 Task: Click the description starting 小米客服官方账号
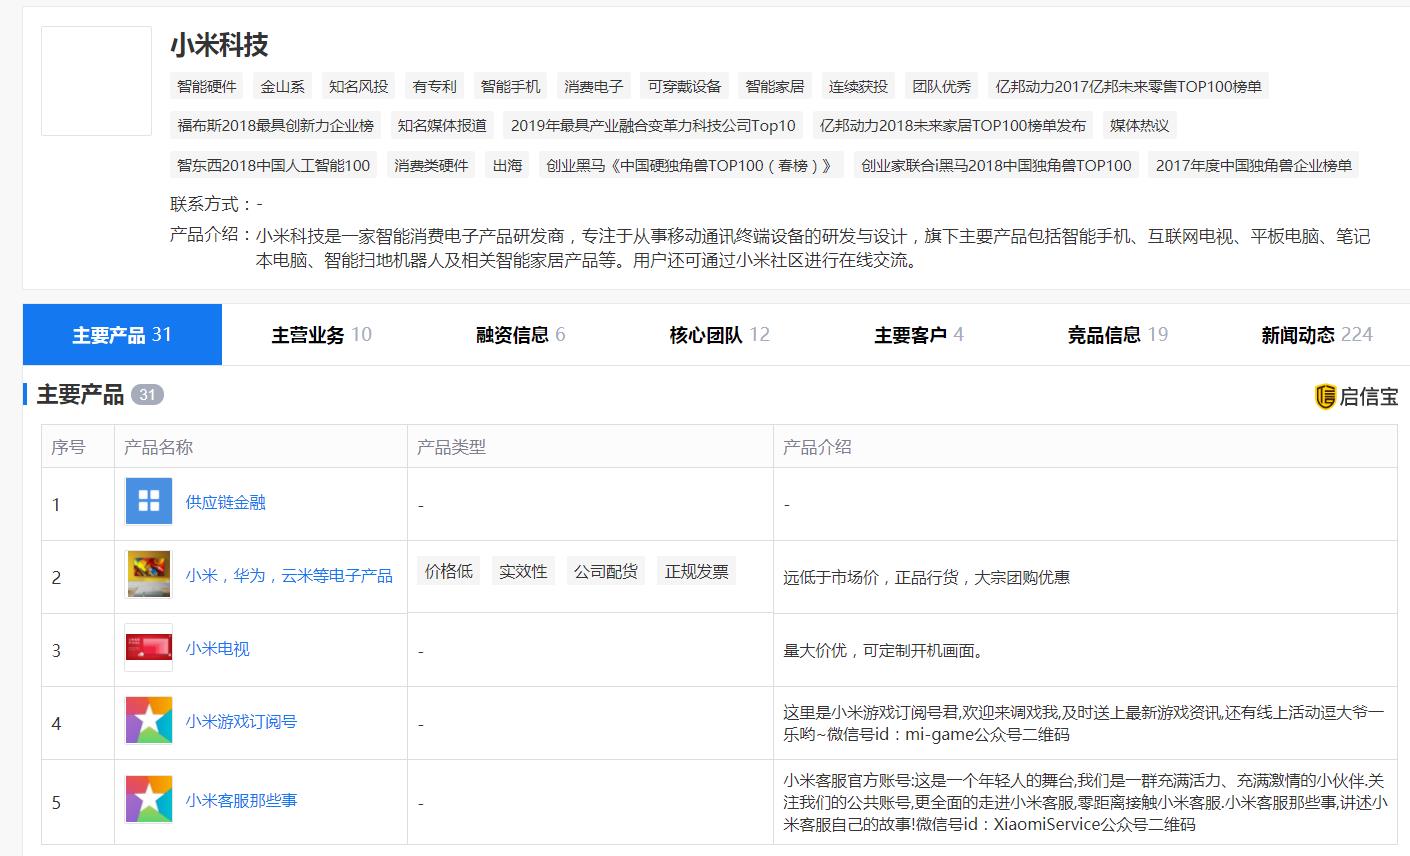coord(1085,802)
